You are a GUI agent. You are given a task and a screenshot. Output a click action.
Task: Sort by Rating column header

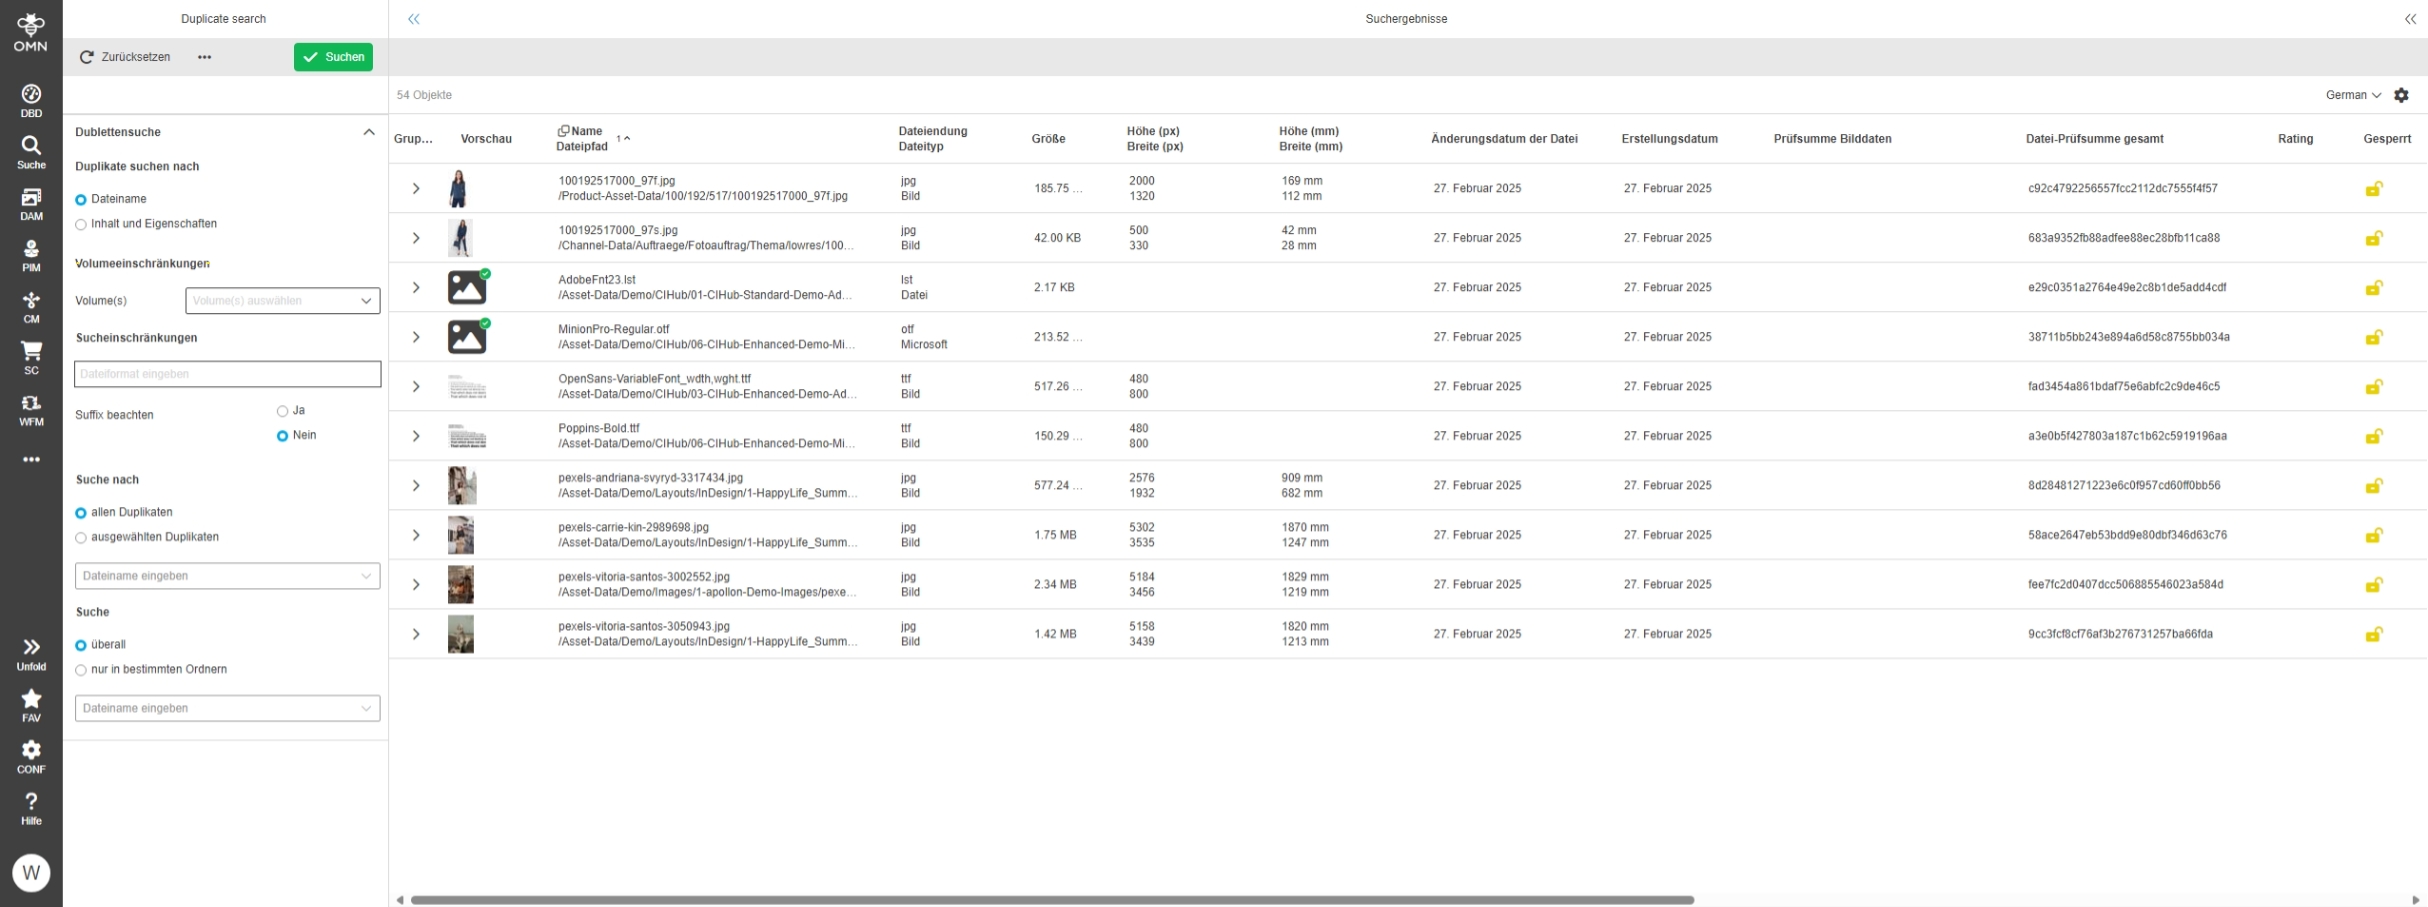pyautogui.click(x=2295, y=139)
